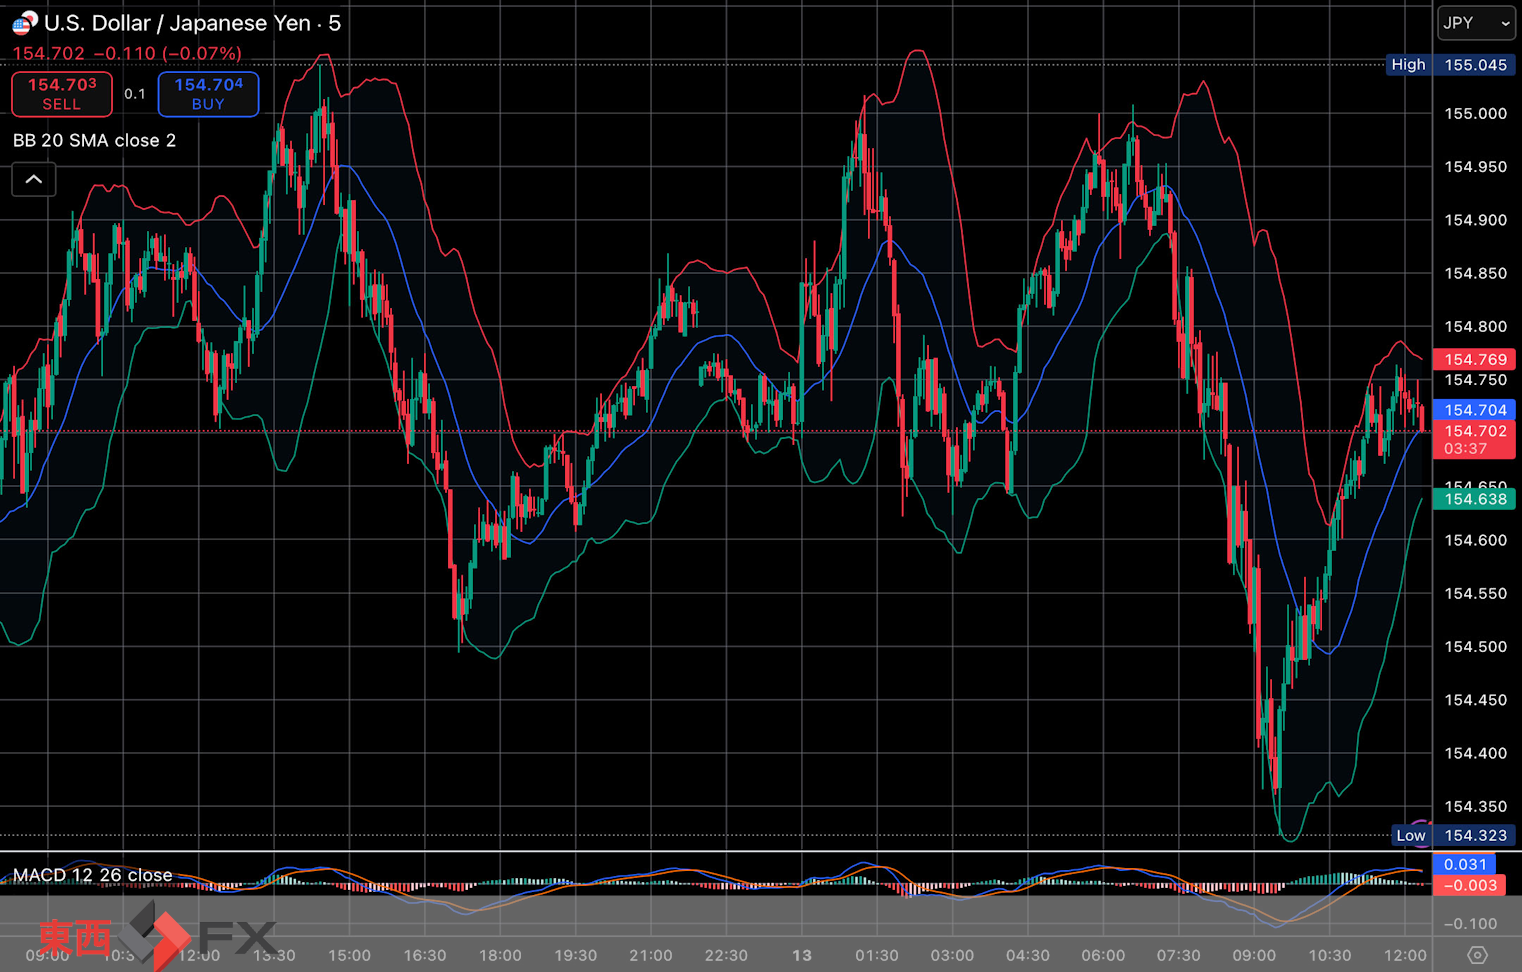Viewport: 1522px width, 972px height.
Task: Click the 21:00 label on time axis
Action: [x=651, y=955]
